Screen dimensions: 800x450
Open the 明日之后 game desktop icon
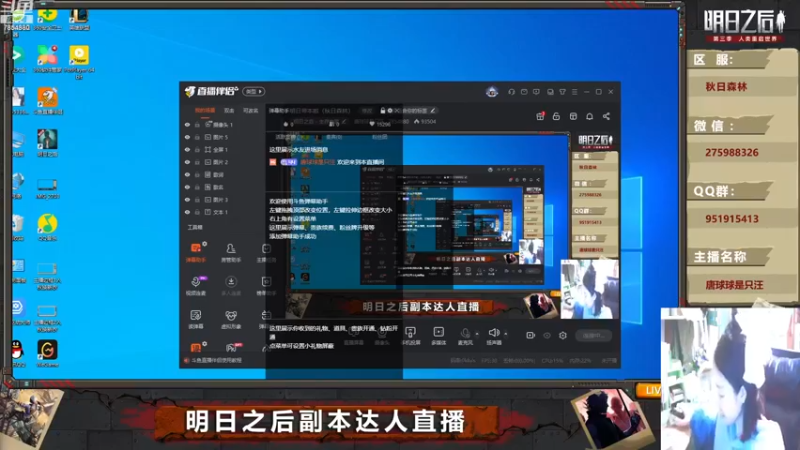click(x=47, y=143)
